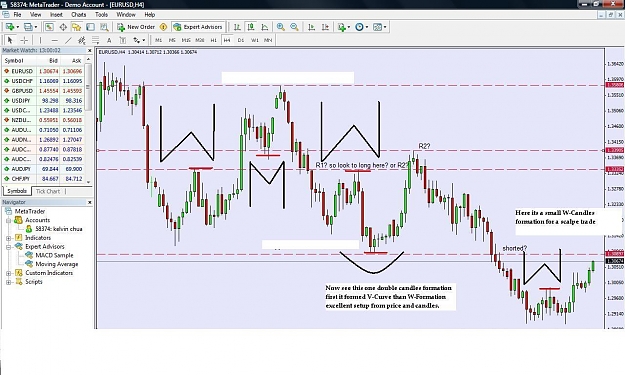Open the Charts menu

pyautogui.click(x=79, y=15)
